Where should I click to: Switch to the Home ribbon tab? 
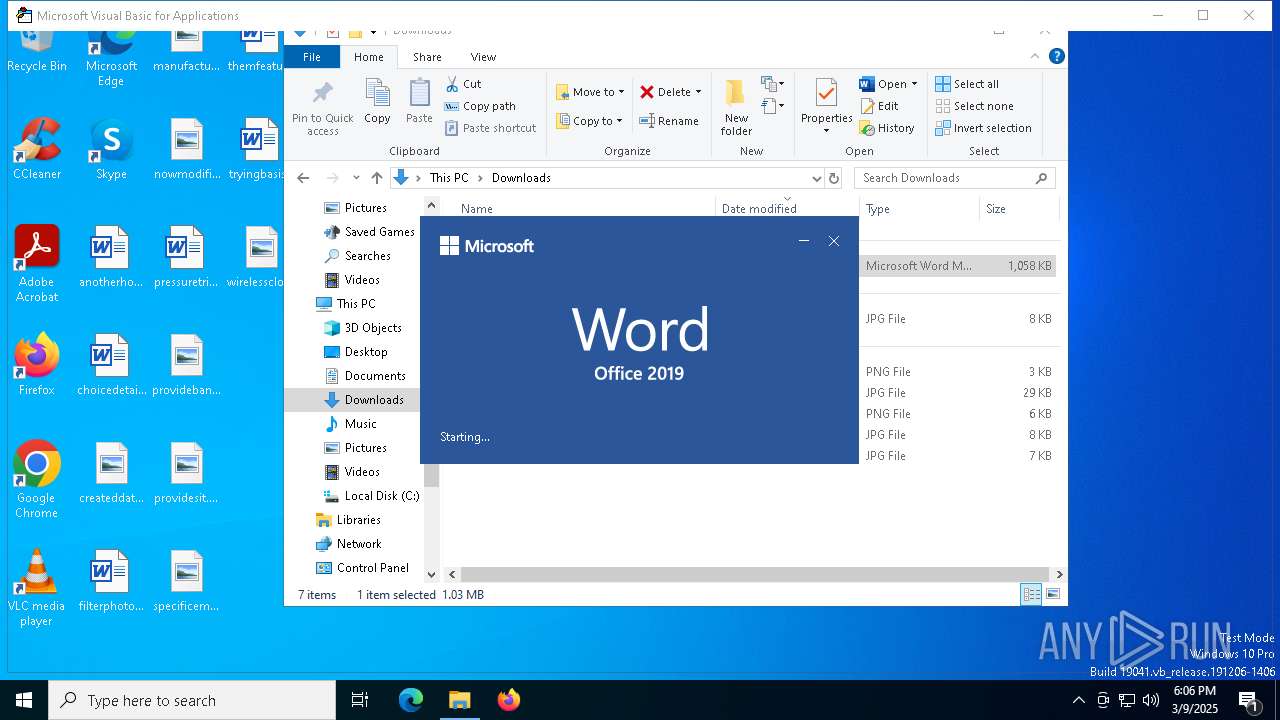click(369, 57)
